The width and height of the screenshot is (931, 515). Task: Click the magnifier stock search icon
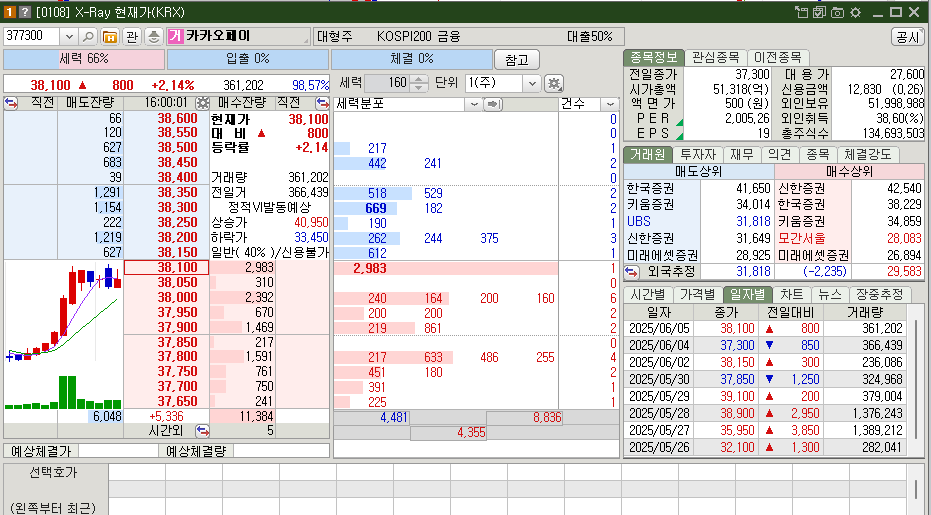point(88,36)
